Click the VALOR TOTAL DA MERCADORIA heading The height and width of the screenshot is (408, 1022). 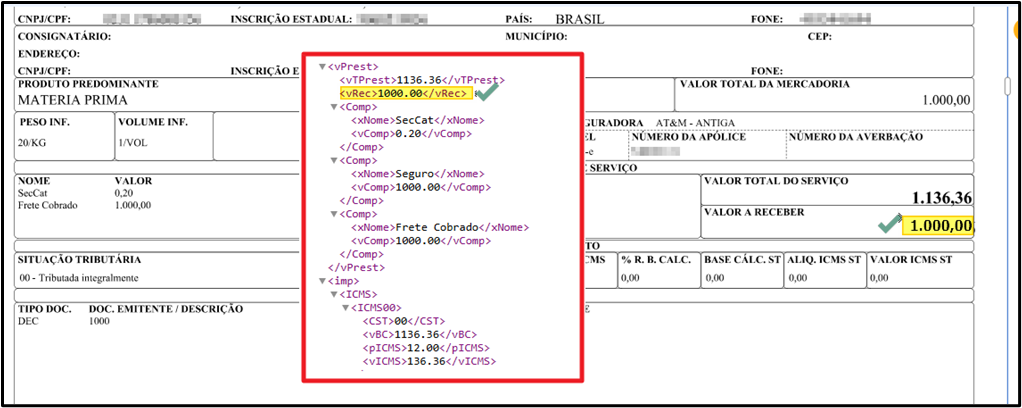pyautogui.click(x=765, y=85)
